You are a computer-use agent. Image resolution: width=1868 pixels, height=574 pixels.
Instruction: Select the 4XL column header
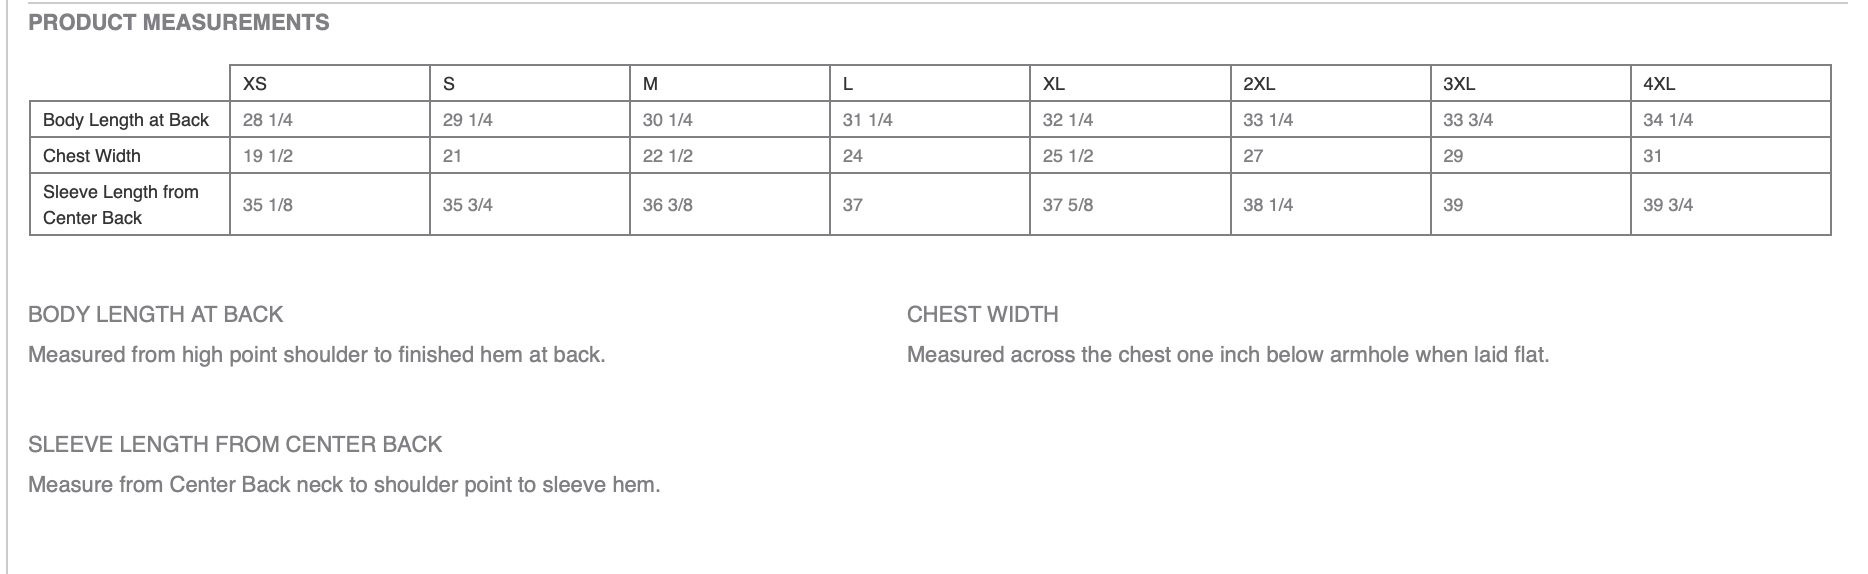1659,84
